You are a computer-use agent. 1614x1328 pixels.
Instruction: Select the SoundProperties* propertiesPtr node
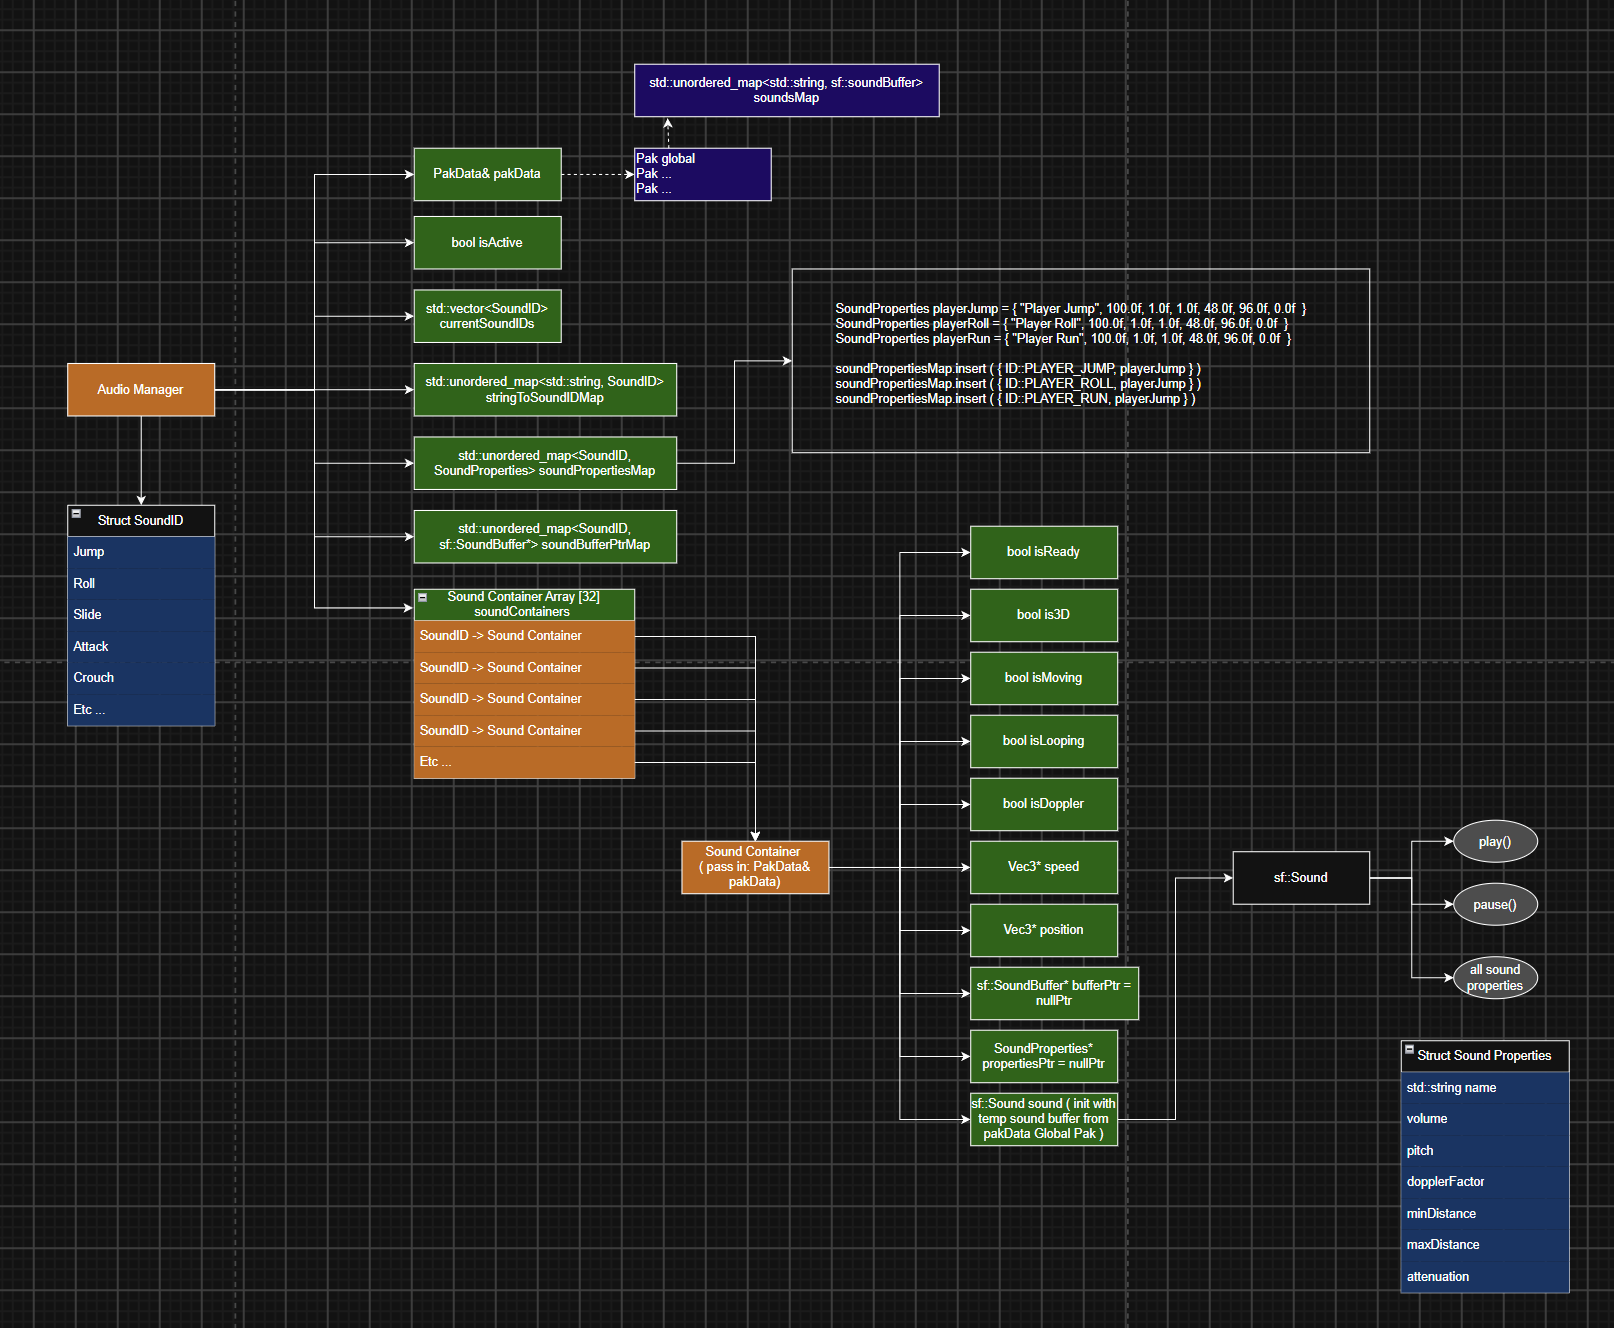[x=1044, y=1056]
